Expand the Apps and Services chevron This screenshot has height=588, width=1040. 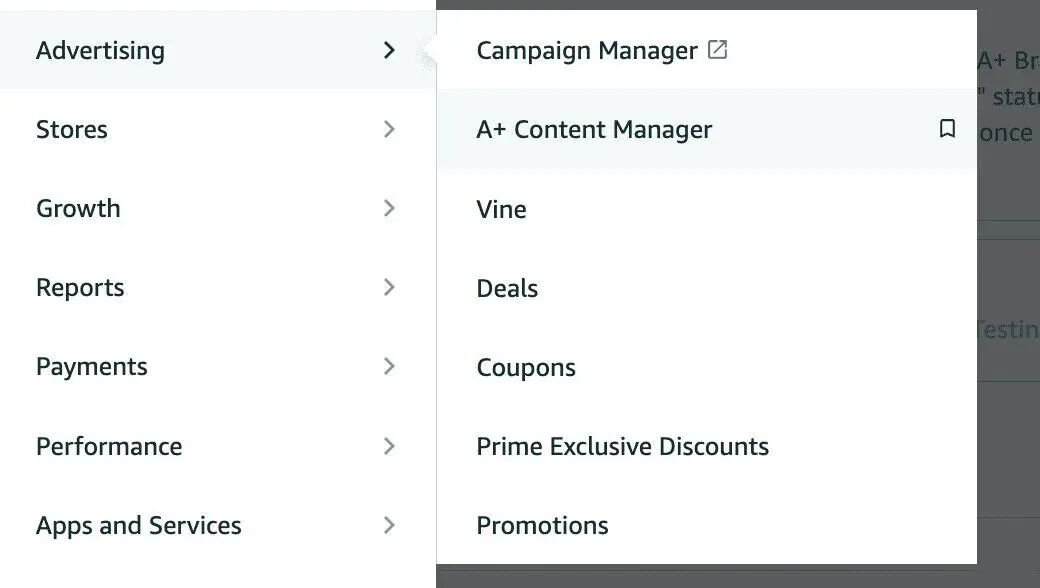[390, 525]
